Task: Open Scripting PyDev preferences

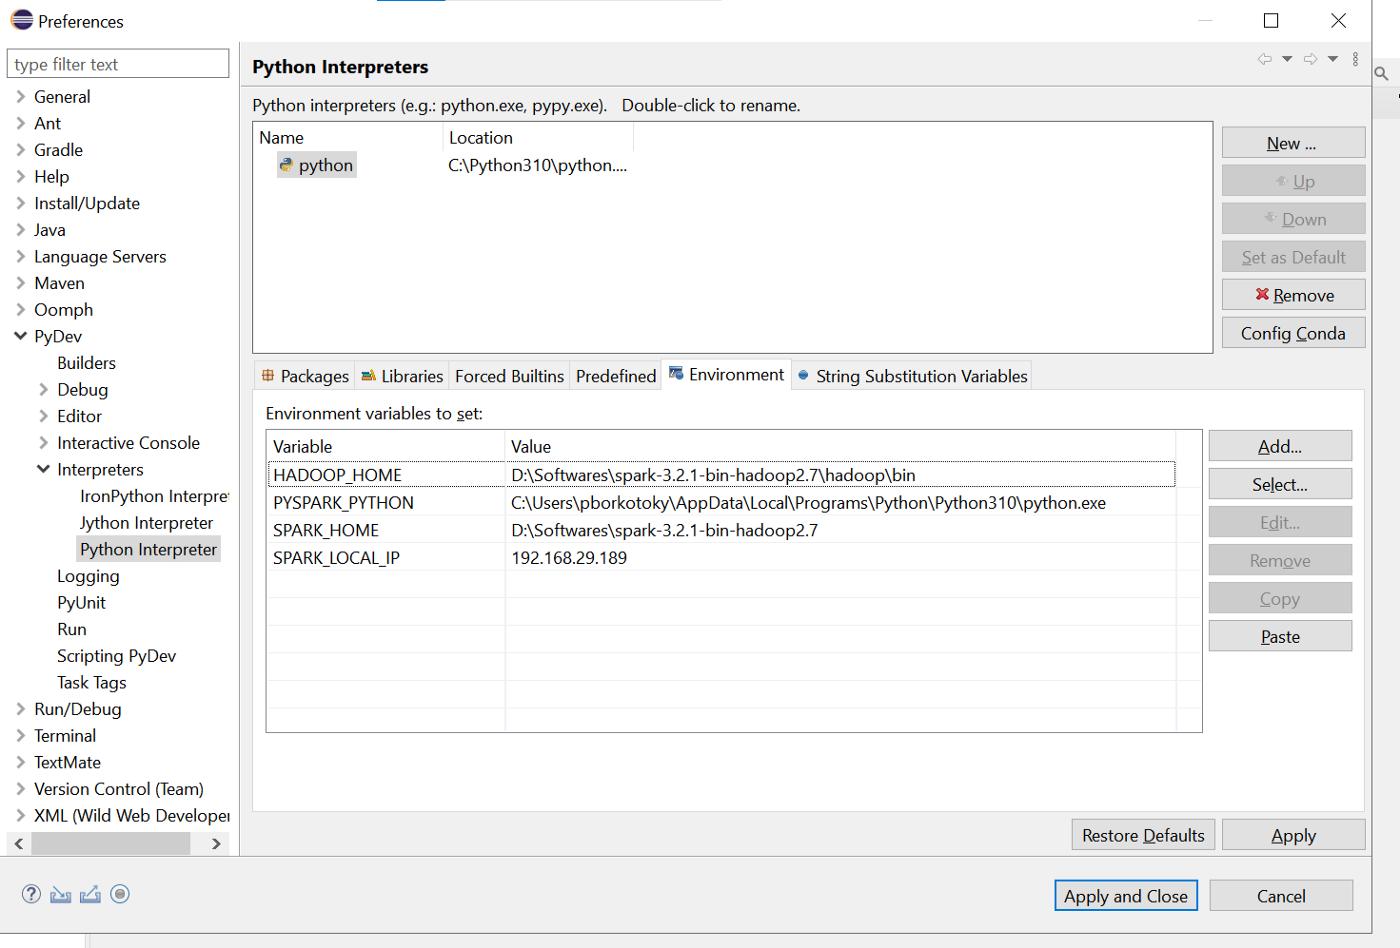Action: pos(116,656)
